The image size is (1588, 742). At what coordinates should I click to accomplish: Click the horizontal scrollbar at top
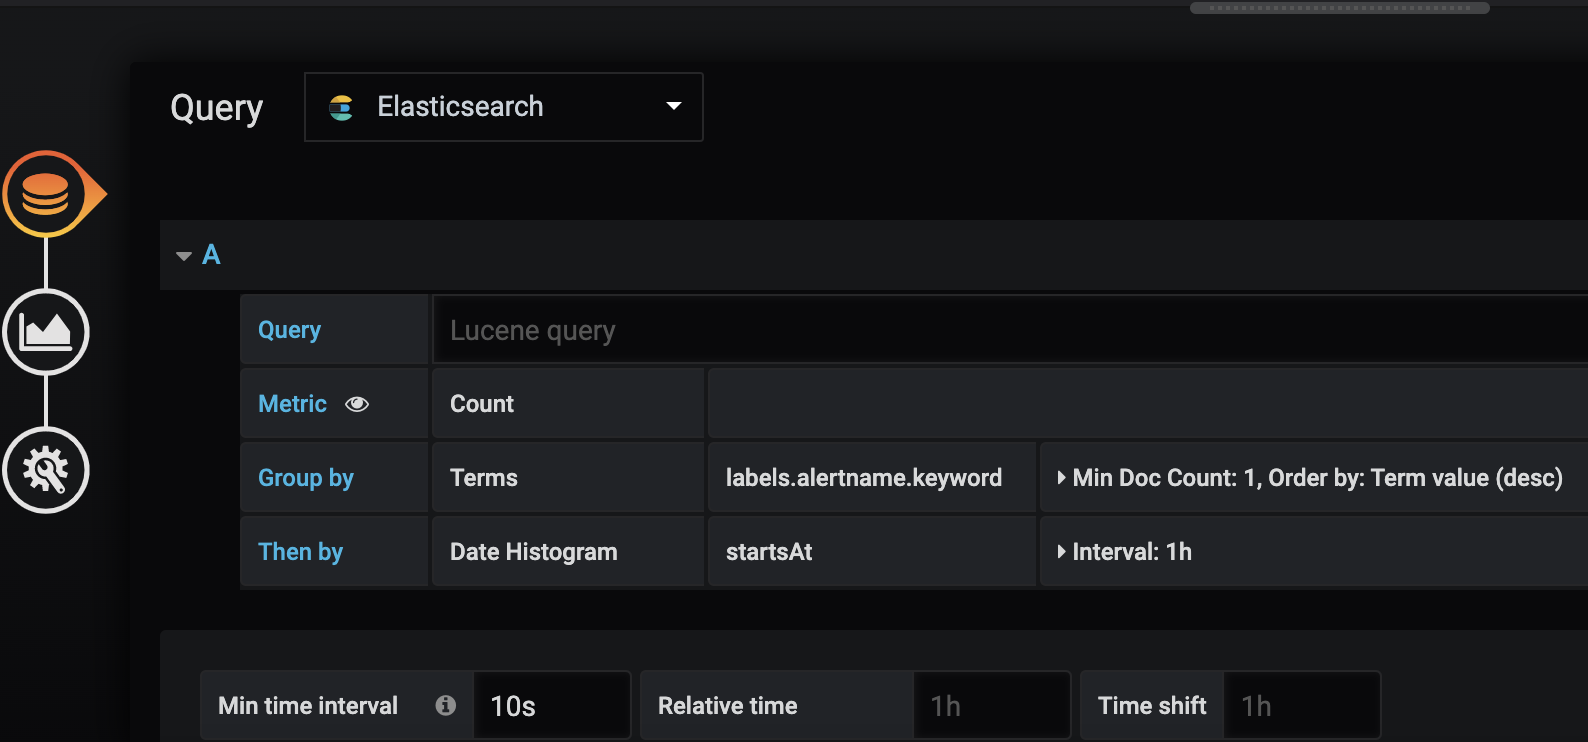tap(1340, 8)
